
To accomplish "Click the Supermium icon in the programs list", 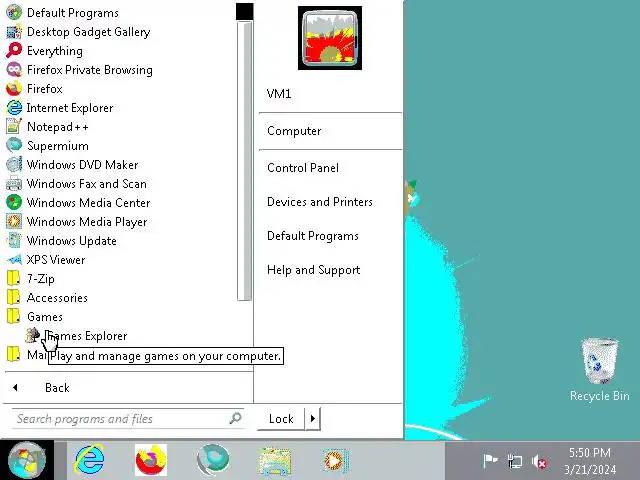I will coord(14,146).
